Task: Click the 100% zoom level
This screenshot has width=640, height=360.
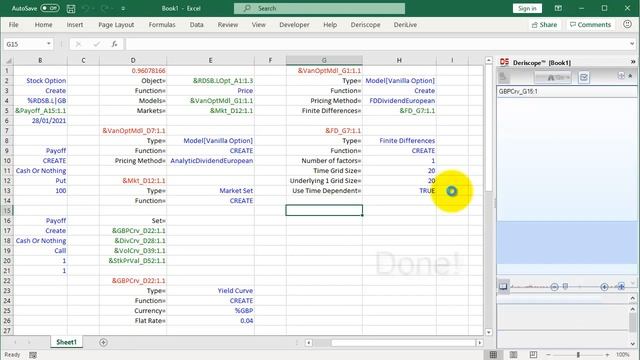Action: (x=622, y=355)
